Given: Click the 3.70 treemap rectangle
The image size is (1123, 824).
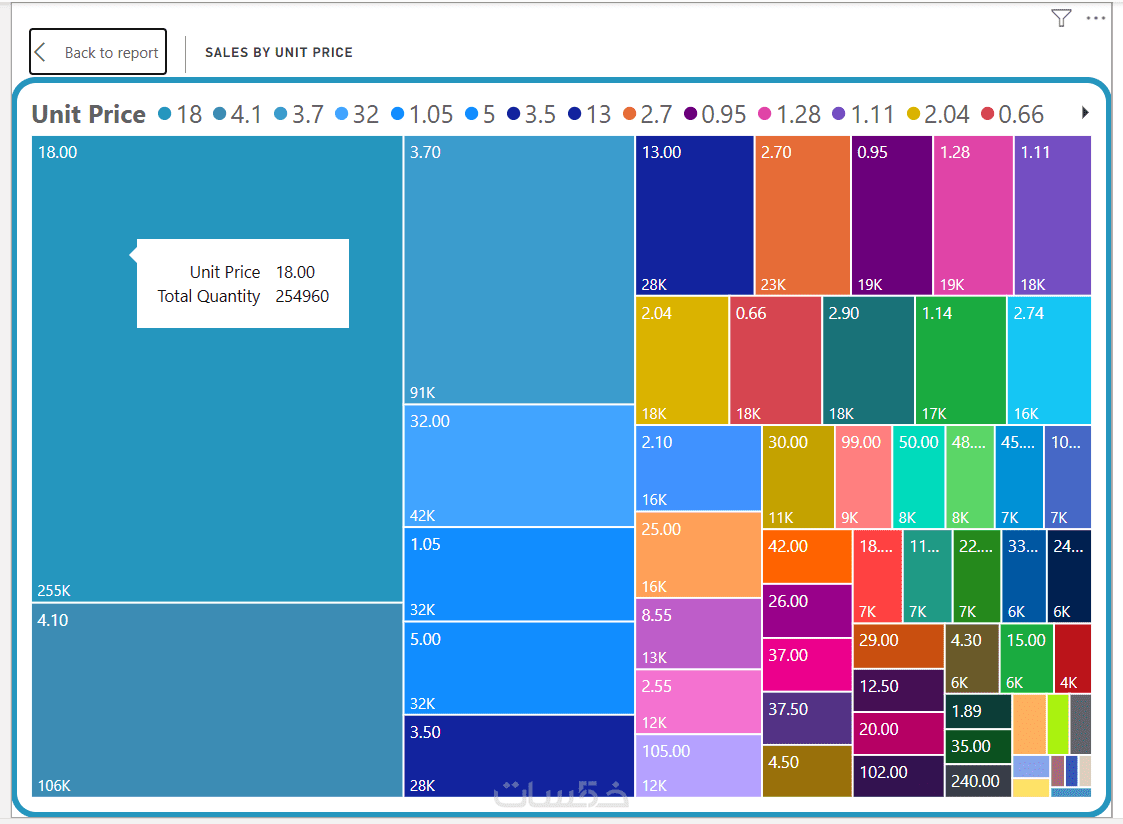Looking at the screenshot, I should click(518, 270).
